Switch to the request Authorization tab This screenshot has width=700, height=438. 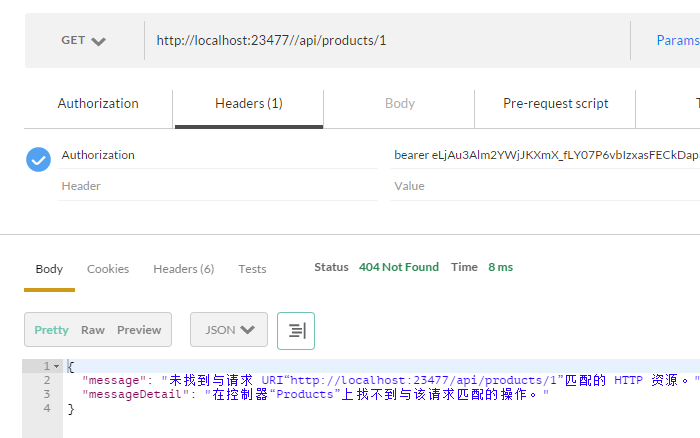point(98,104)
